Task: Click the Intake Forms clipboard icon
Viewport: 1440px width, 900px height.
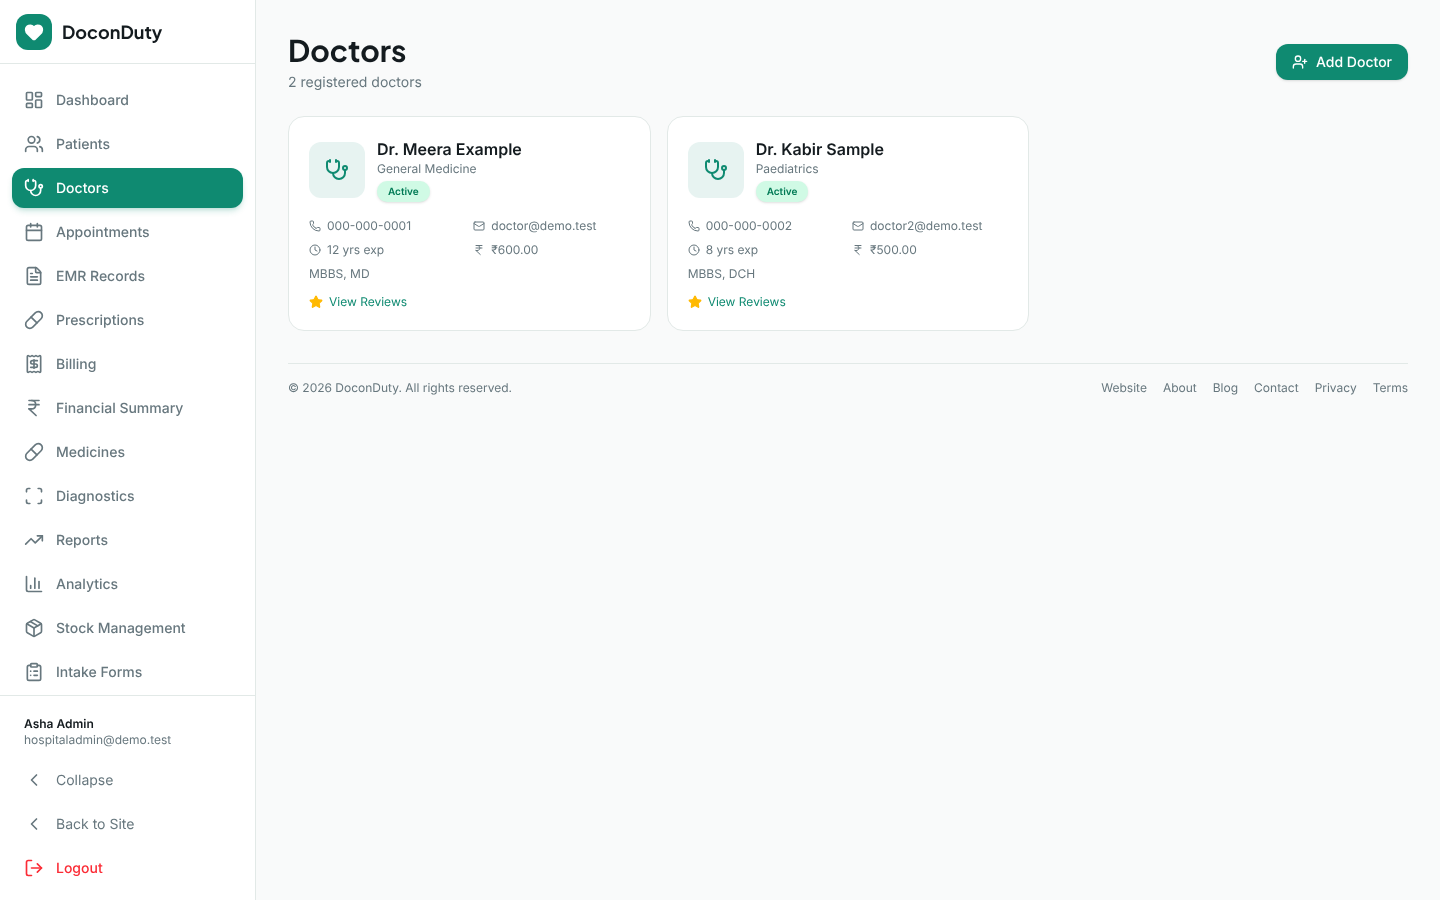Action: (34, 672)
